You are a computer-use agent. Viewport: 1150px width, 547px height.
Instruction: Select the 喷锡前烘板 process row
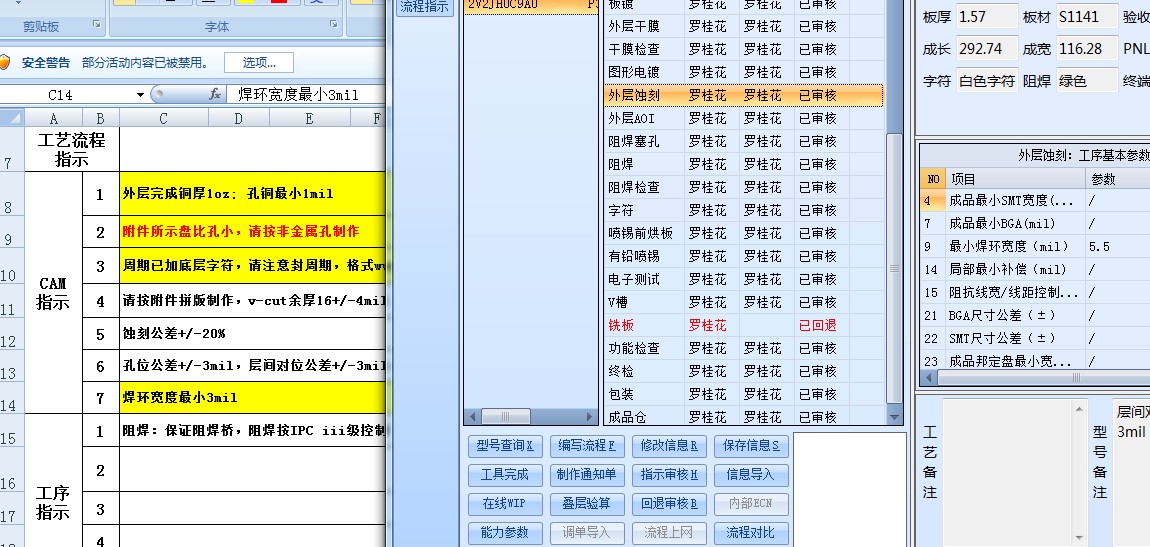744,233
